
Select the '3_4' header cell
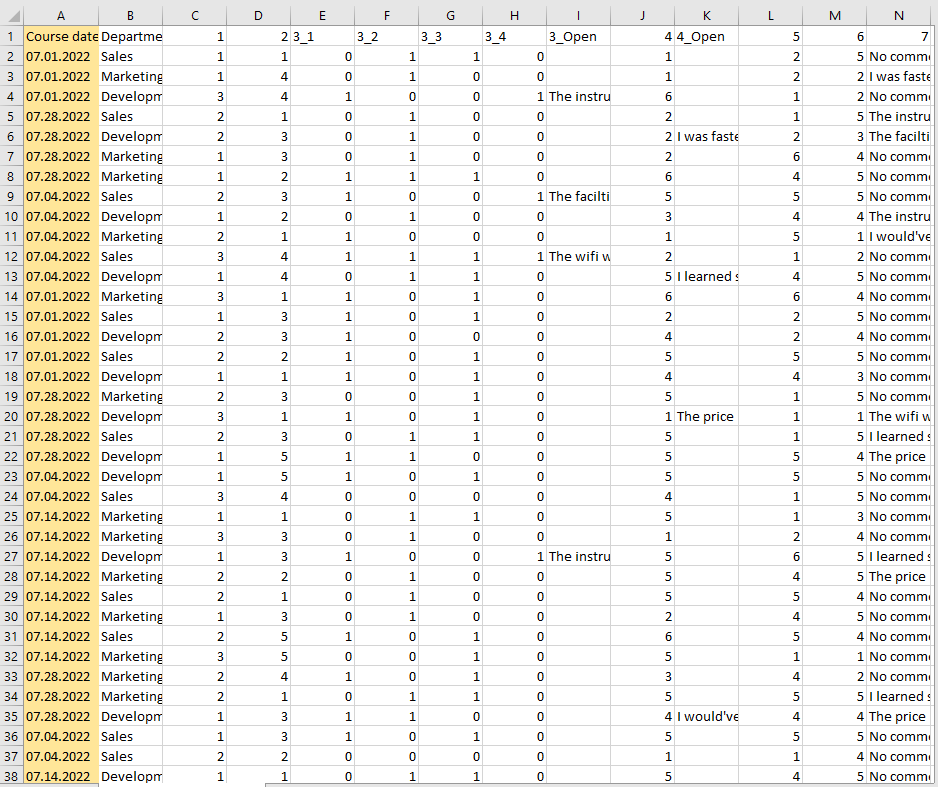pyautogui.click(x=514, y=36)
